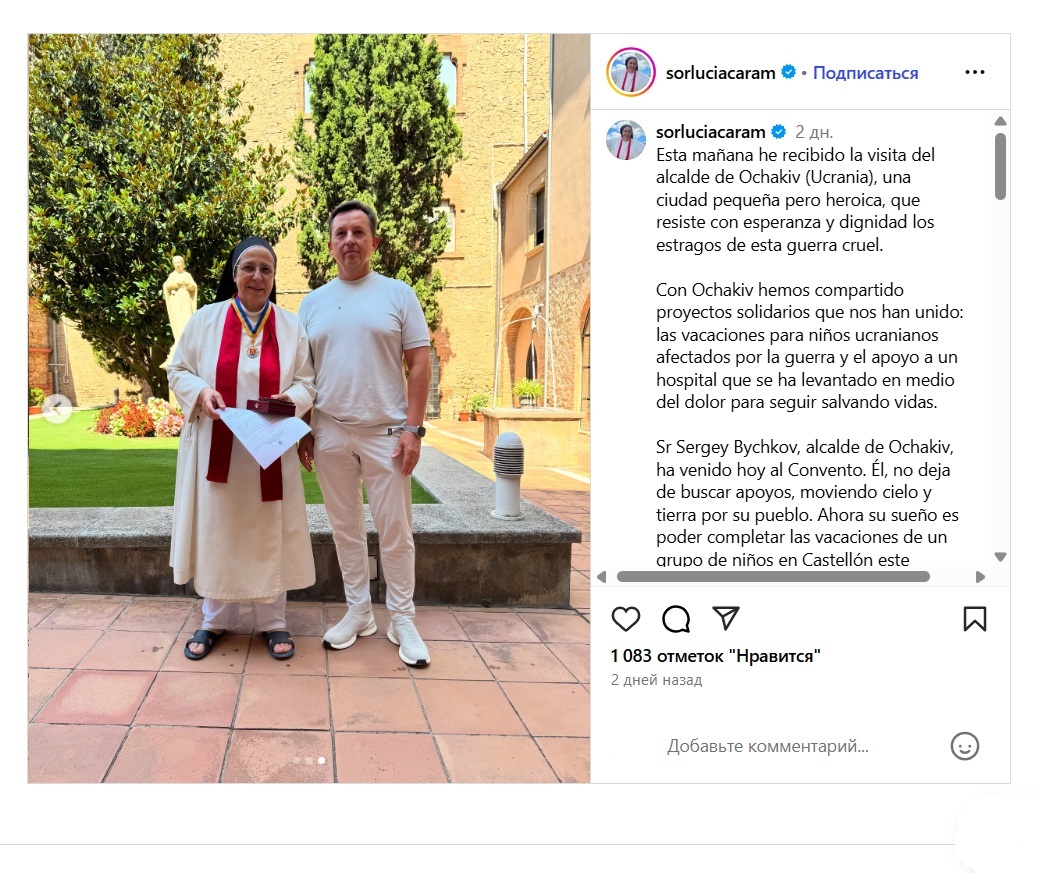Click the 2 дней назад timestamp
The image size is (1038, 873).
656,680
